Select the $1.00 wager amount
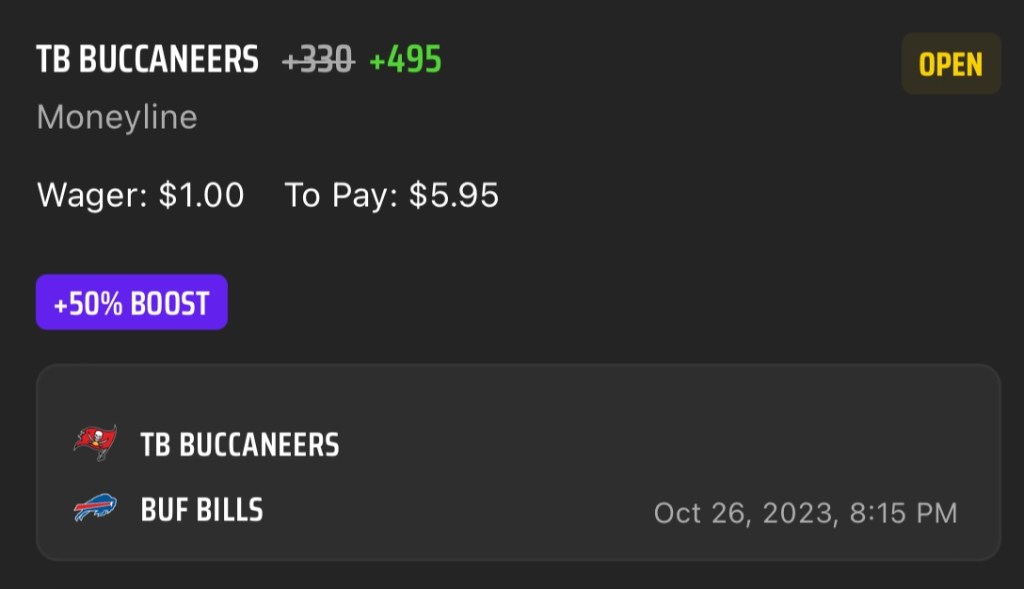Viewport: 1024px width, 589px height. click(x=201, y=195)
